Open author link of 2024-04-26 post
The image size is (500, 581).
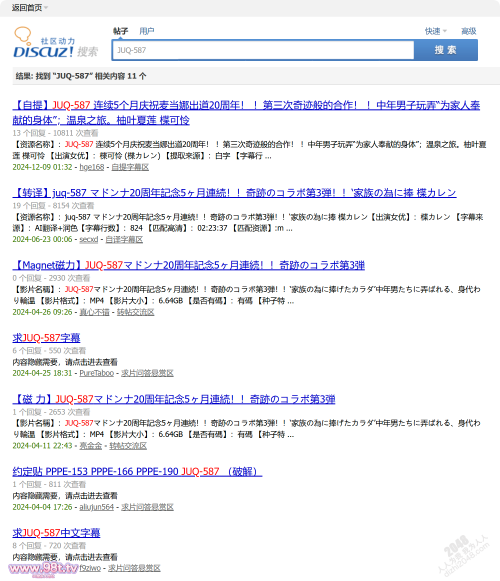[94, 312]
